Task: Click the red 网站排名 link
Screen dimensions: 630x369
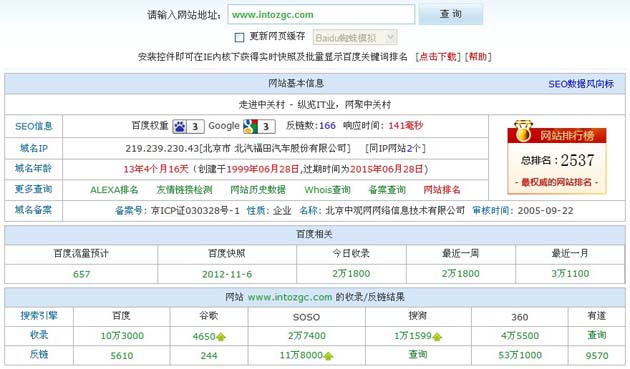Action: [x=442, y=190]
